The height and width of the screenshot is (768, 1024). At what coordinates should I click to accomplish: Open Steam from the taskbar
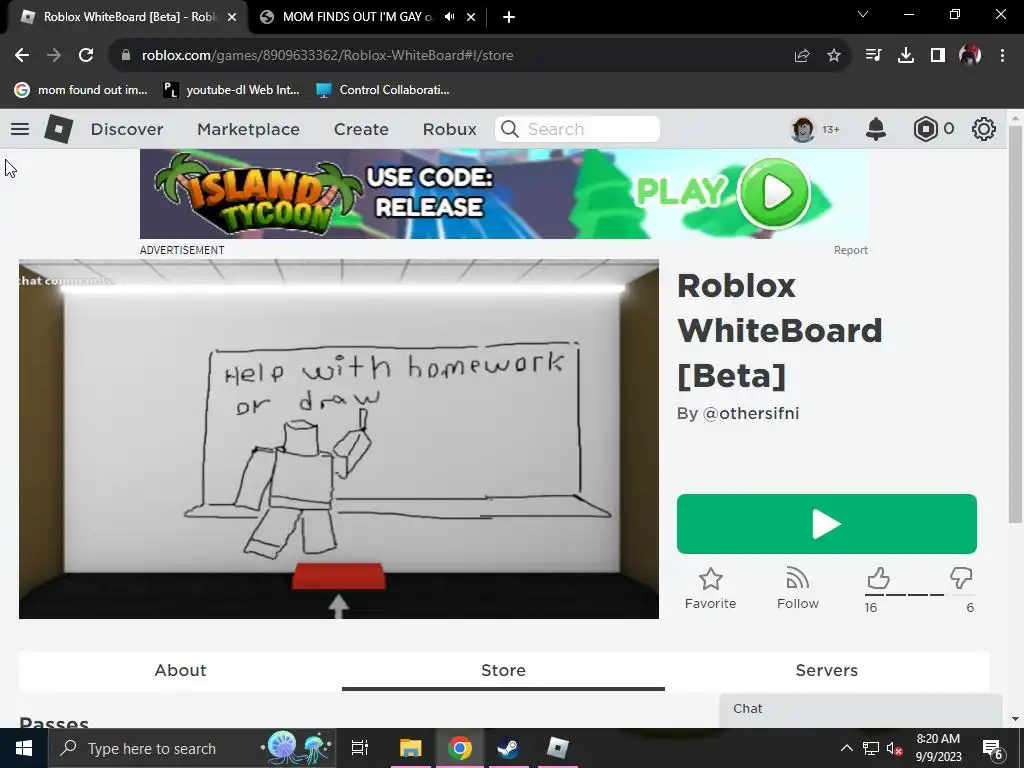[508, 748]
